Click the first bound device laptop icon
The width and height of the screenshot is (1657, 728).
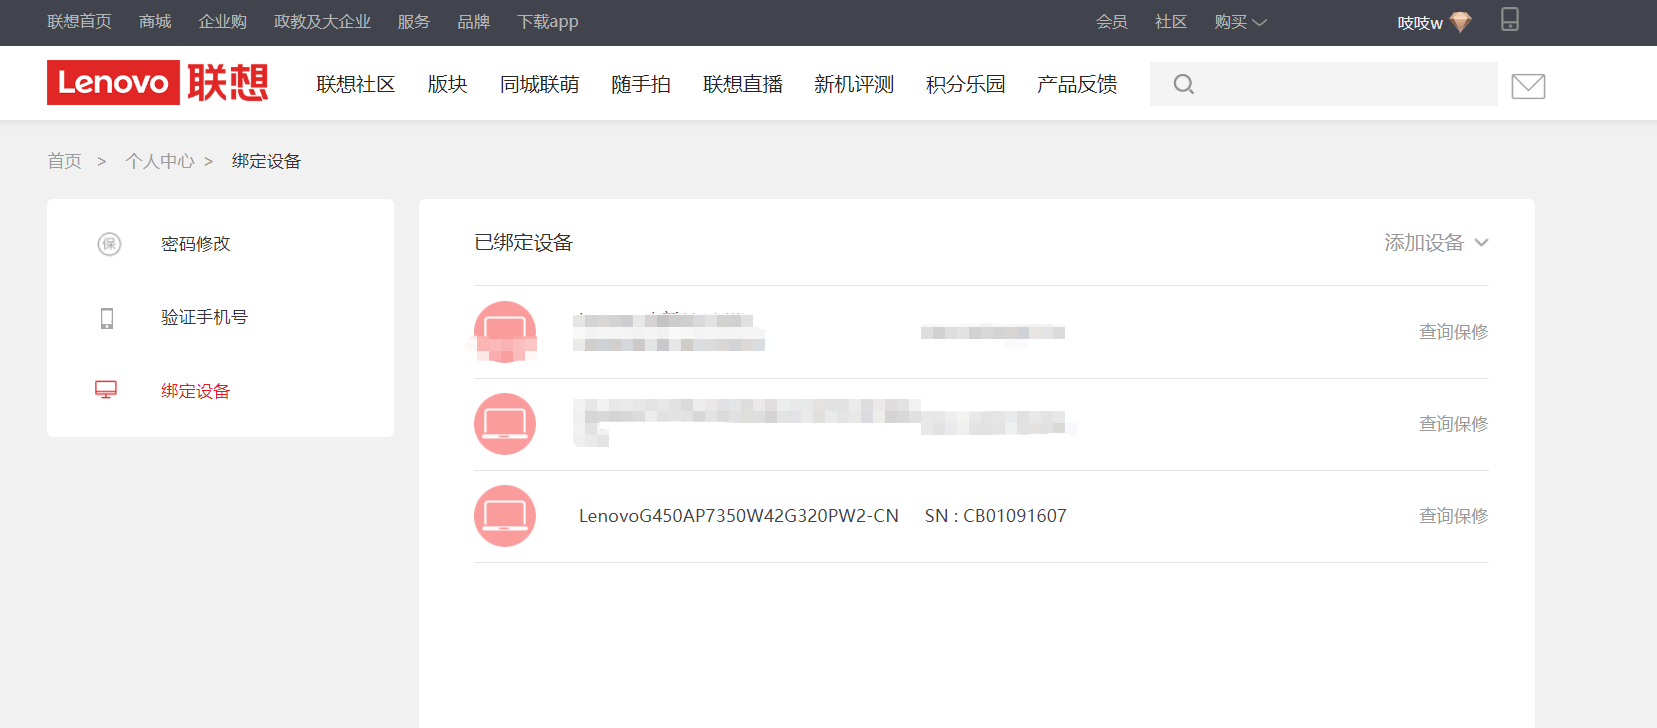pyautogui.click(x=505, y=332)
